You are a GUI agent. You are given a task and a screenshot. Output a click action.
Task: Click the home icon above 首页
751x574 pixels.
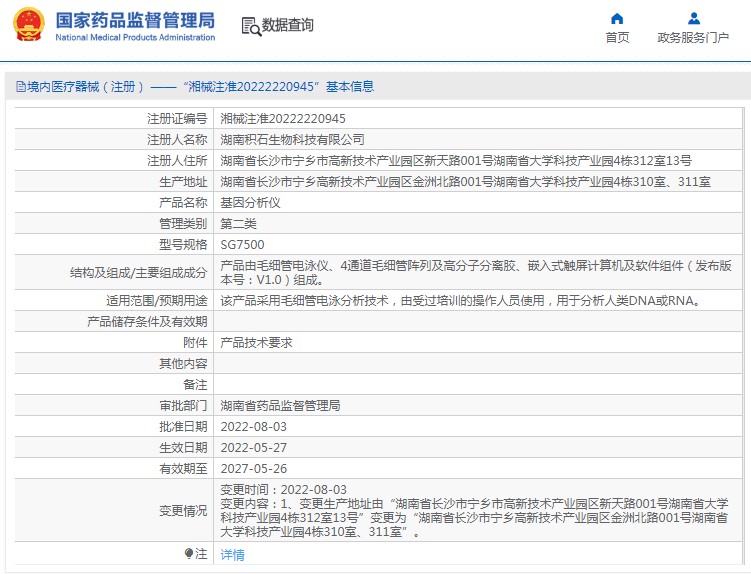[x=617, y=18]
